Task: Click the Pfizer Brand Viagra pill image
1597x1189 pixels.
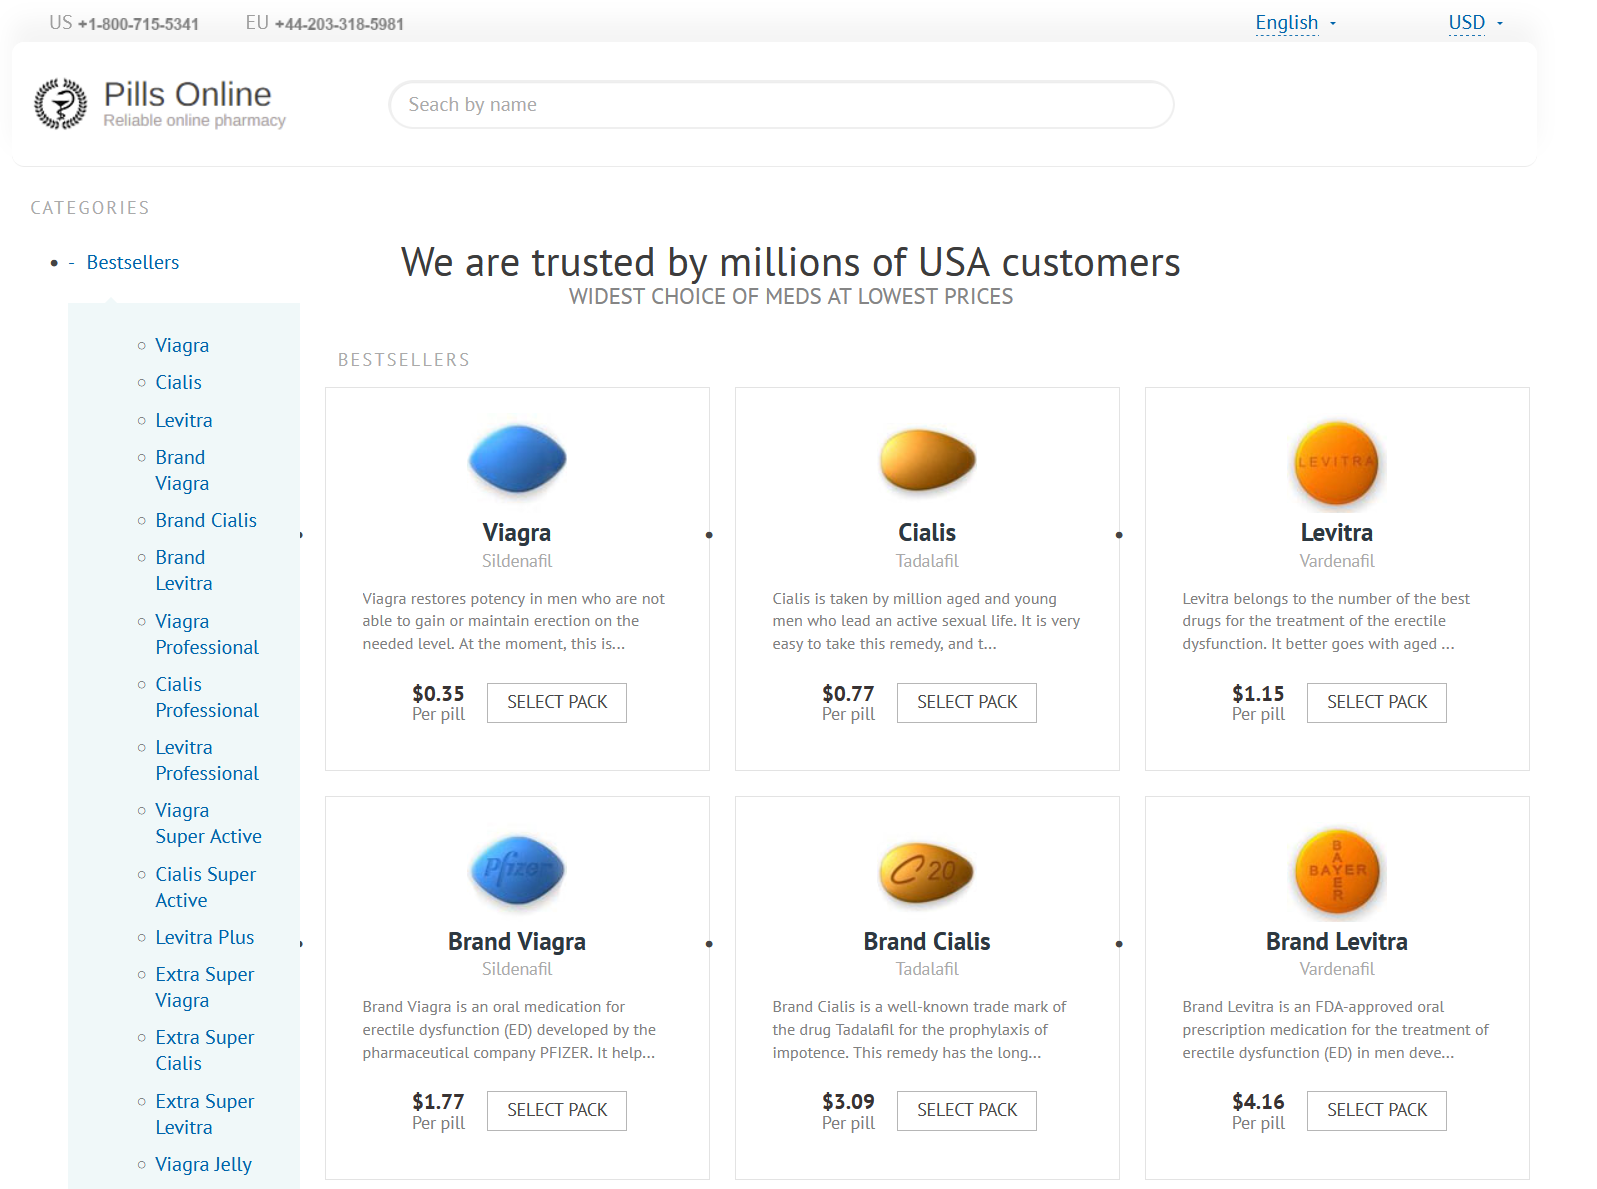Action: (x=517, y=869)
